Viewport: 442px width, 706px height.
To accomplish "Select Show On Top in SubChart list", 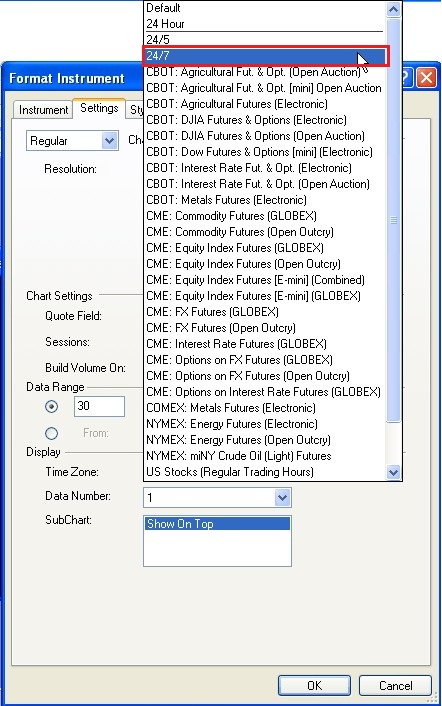I will click(217, 524).
